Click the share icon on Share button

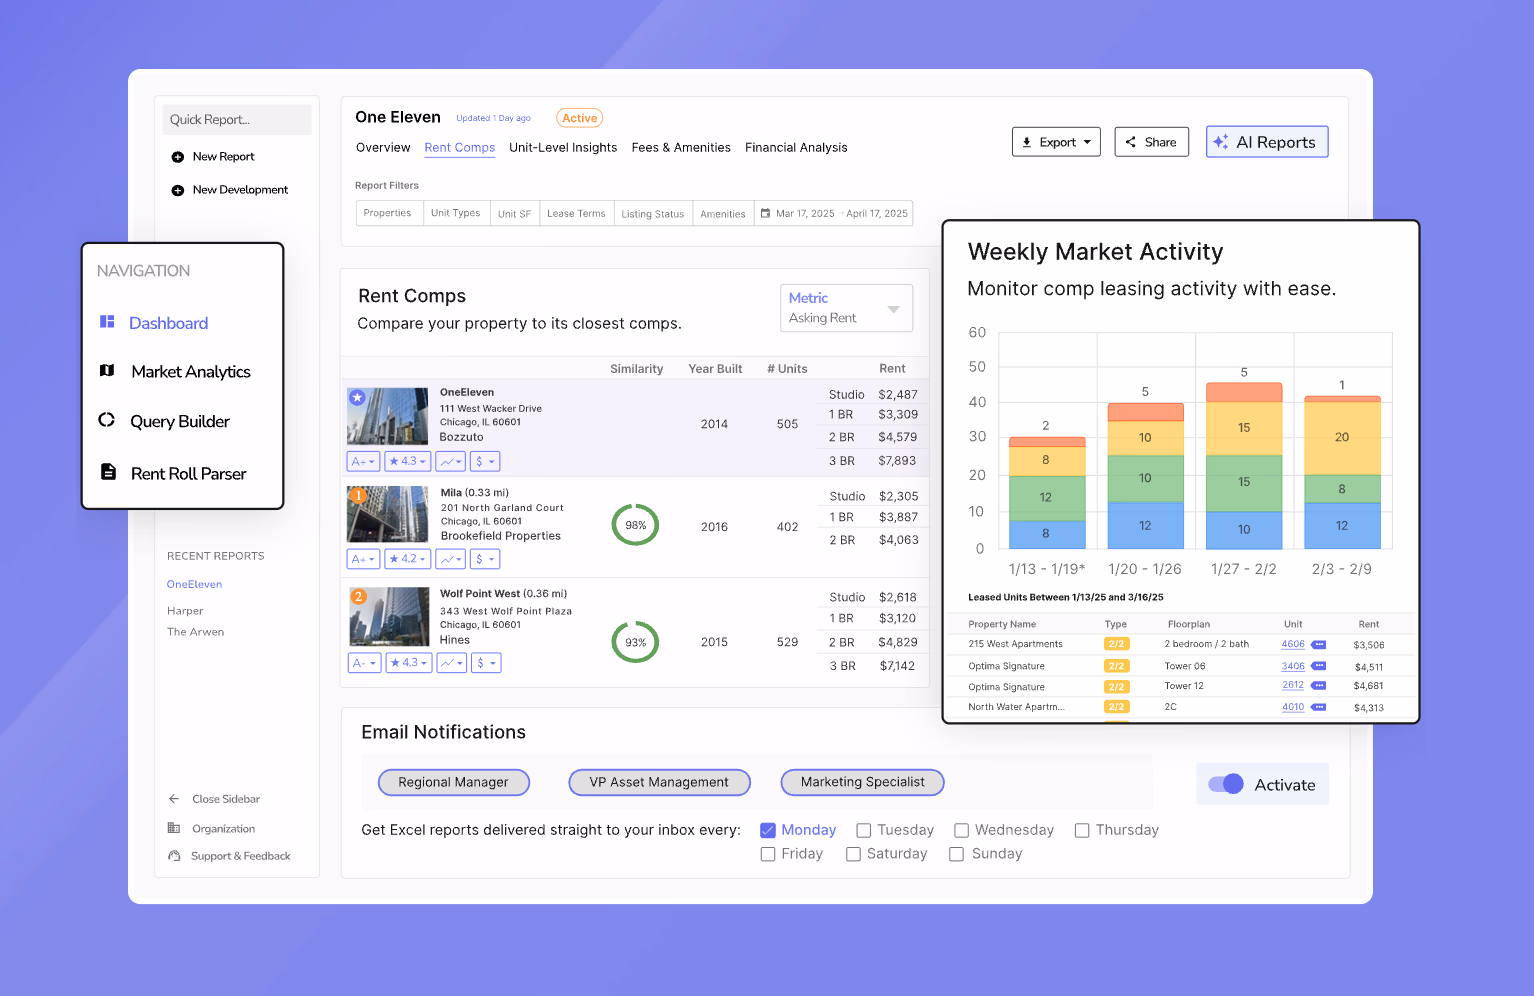click(x=1131, y=142)
